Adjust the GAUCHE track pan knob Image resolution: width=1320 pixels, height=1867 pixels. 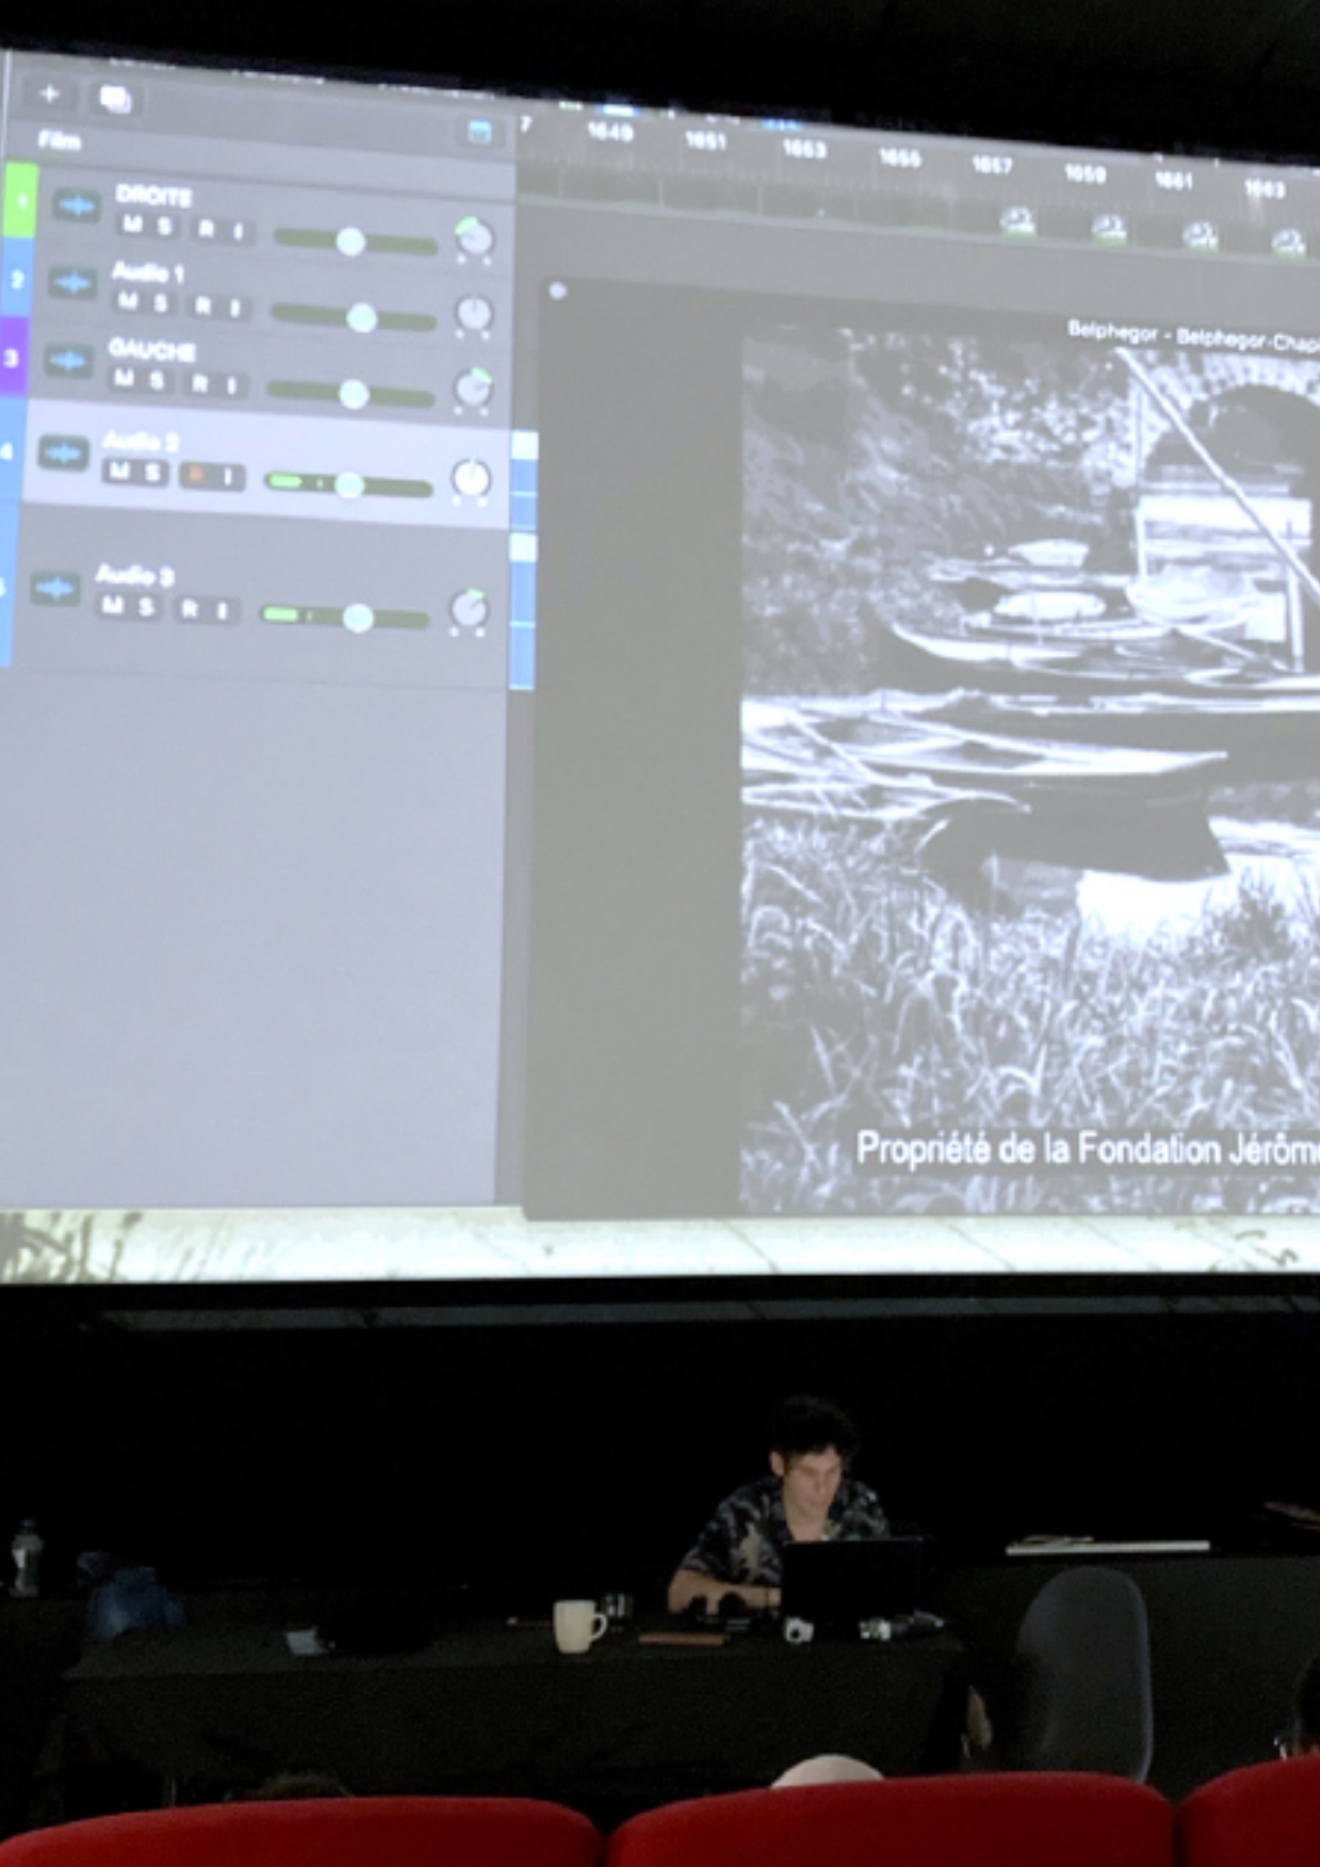(x=472, y=388)
